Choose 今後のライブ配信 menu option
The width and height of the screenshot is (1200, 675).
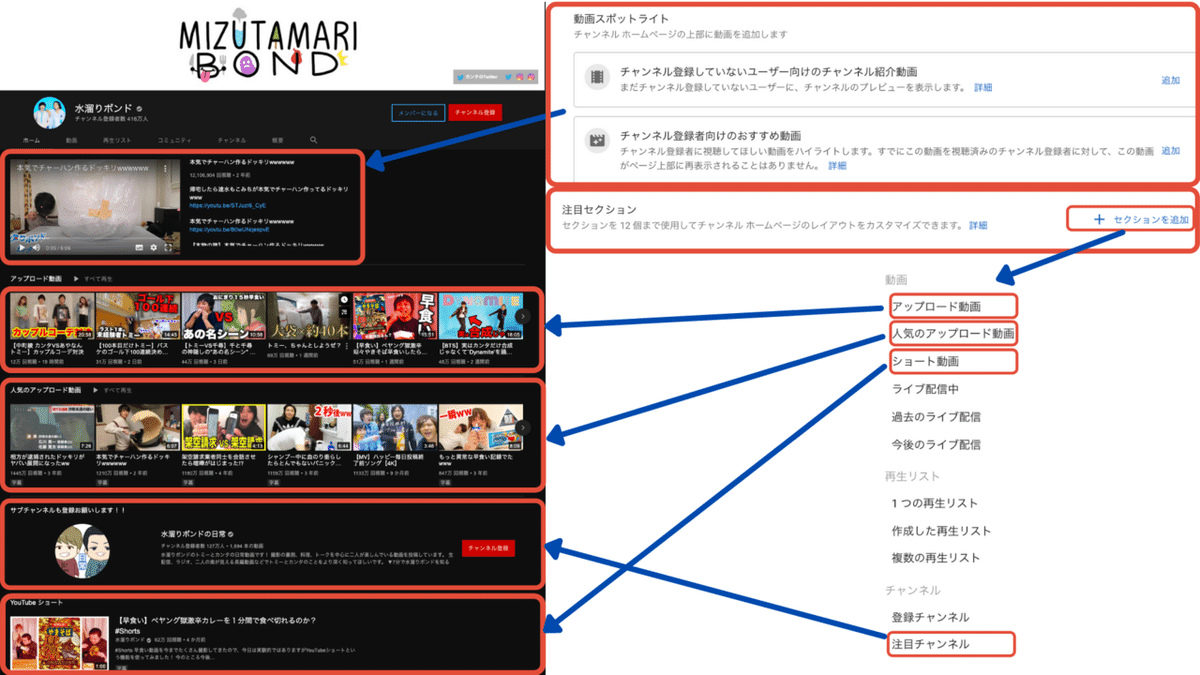[936, 444]
